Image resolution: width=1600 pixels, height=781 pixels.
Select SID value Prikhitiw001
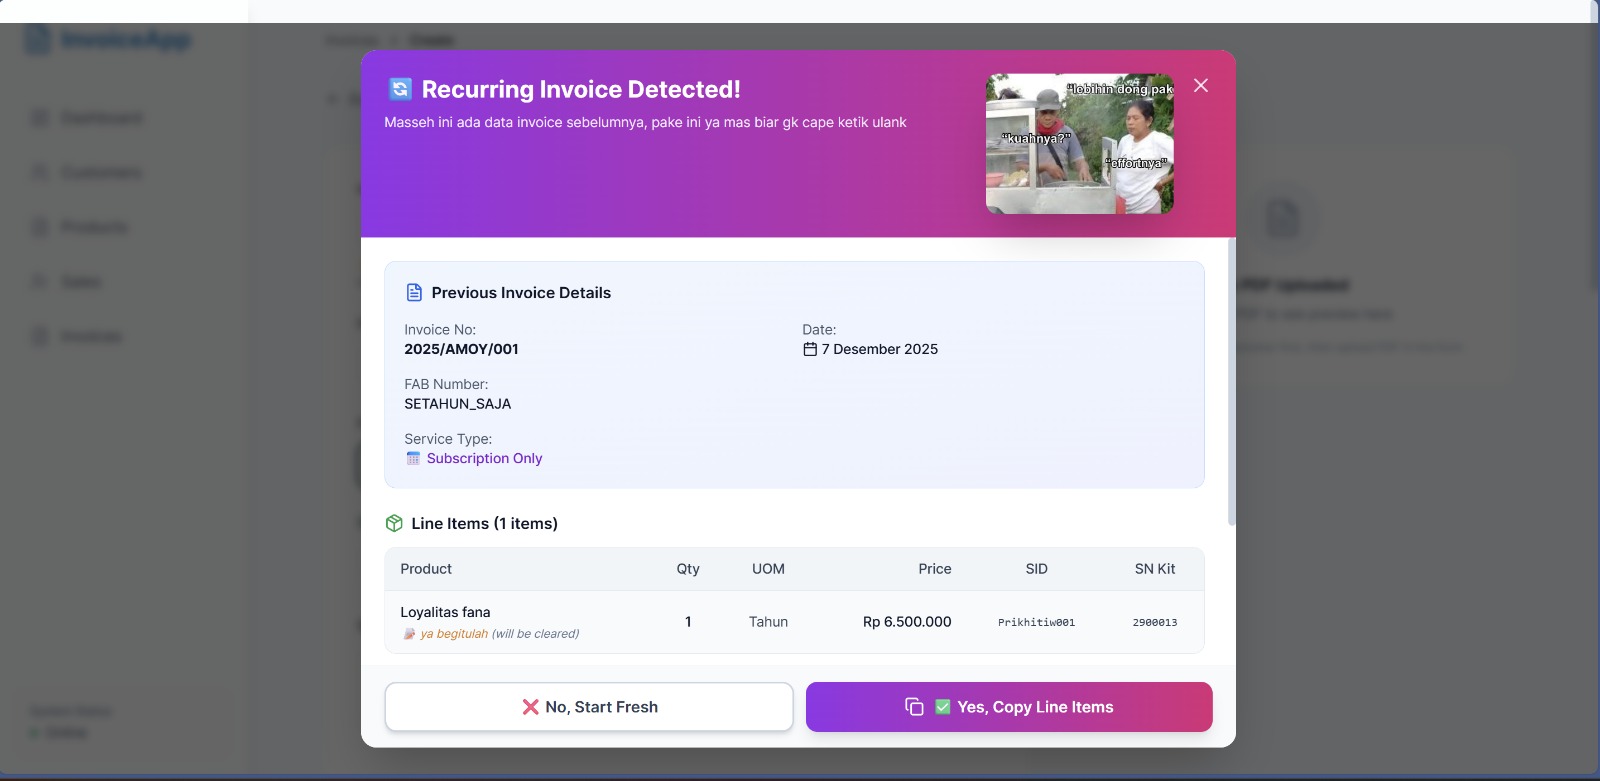coord(1036,622)
